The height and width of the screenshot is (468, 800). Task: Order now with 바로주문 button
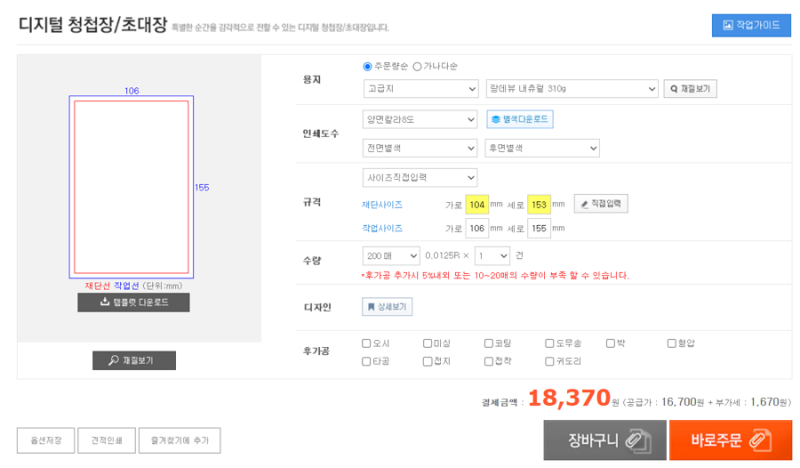731,440
